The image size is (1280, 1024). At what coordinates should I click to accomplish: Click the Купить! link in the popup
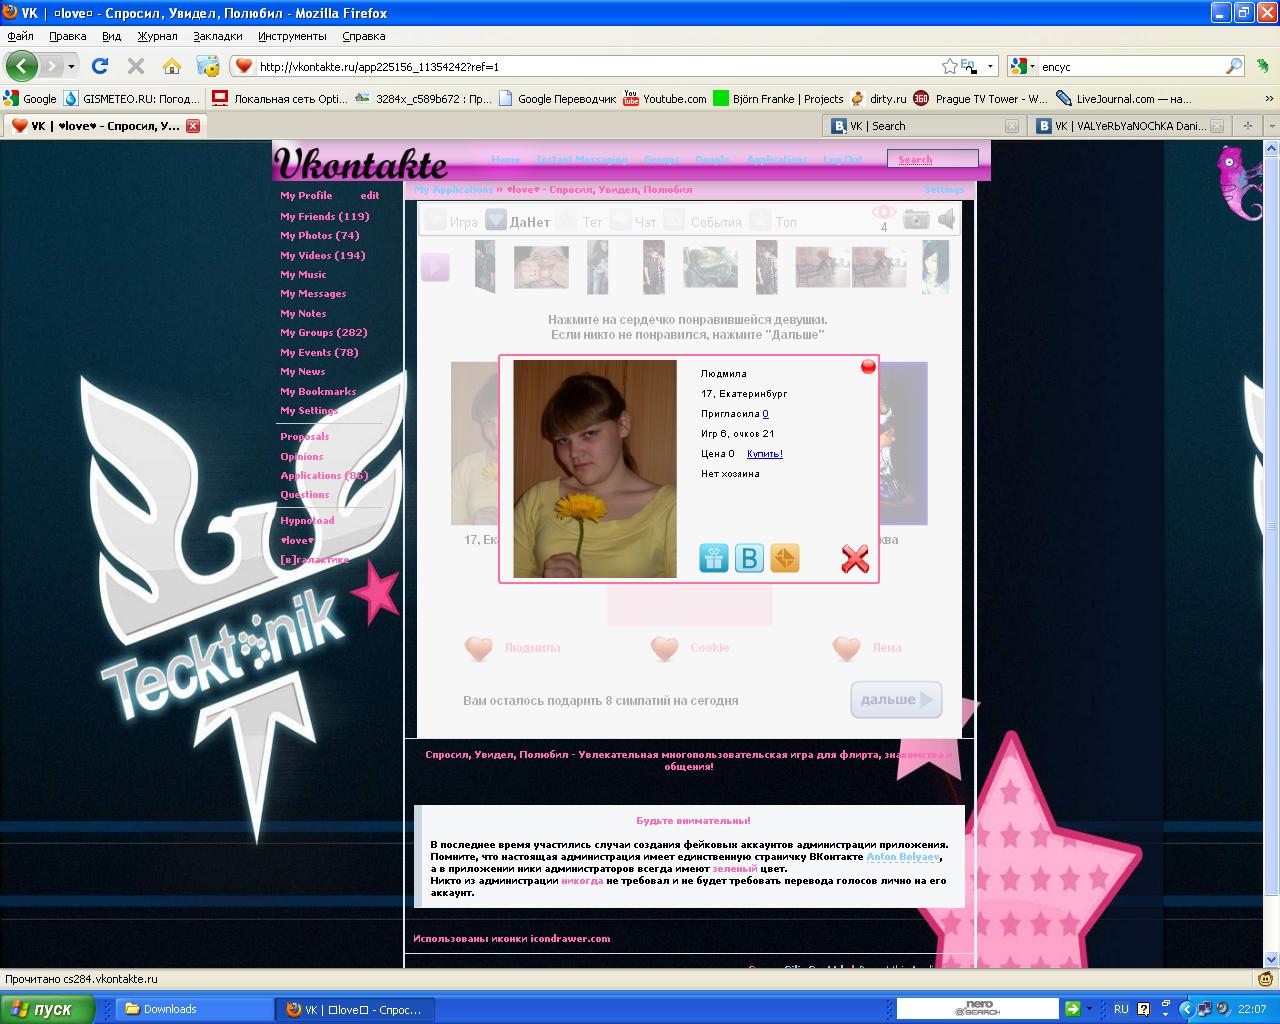point(765,454)
